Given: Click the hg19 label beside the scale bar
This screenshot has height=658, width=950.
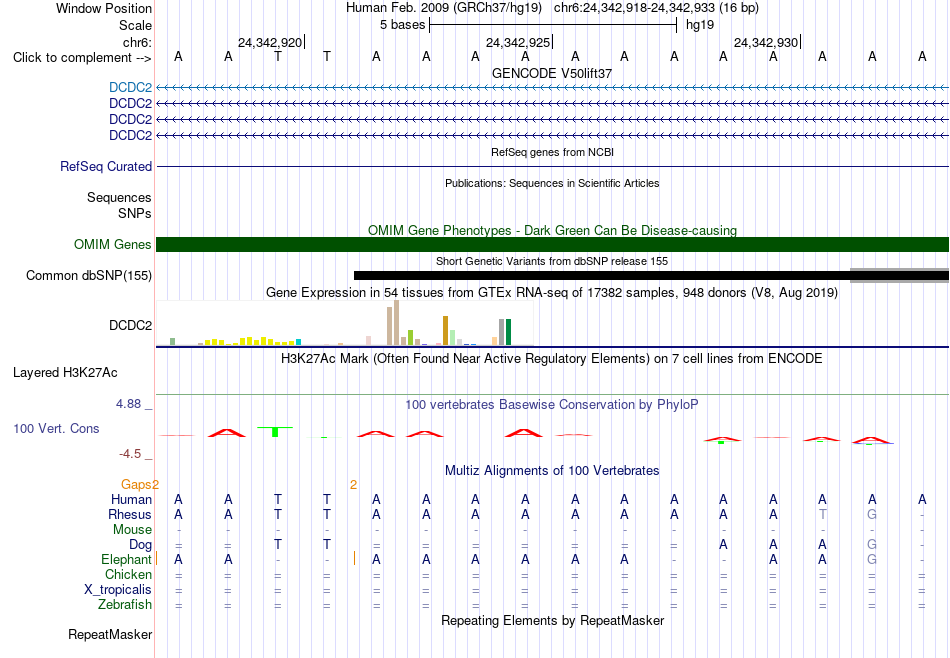Looking at the screenshot, I should [x=700, y=25].
